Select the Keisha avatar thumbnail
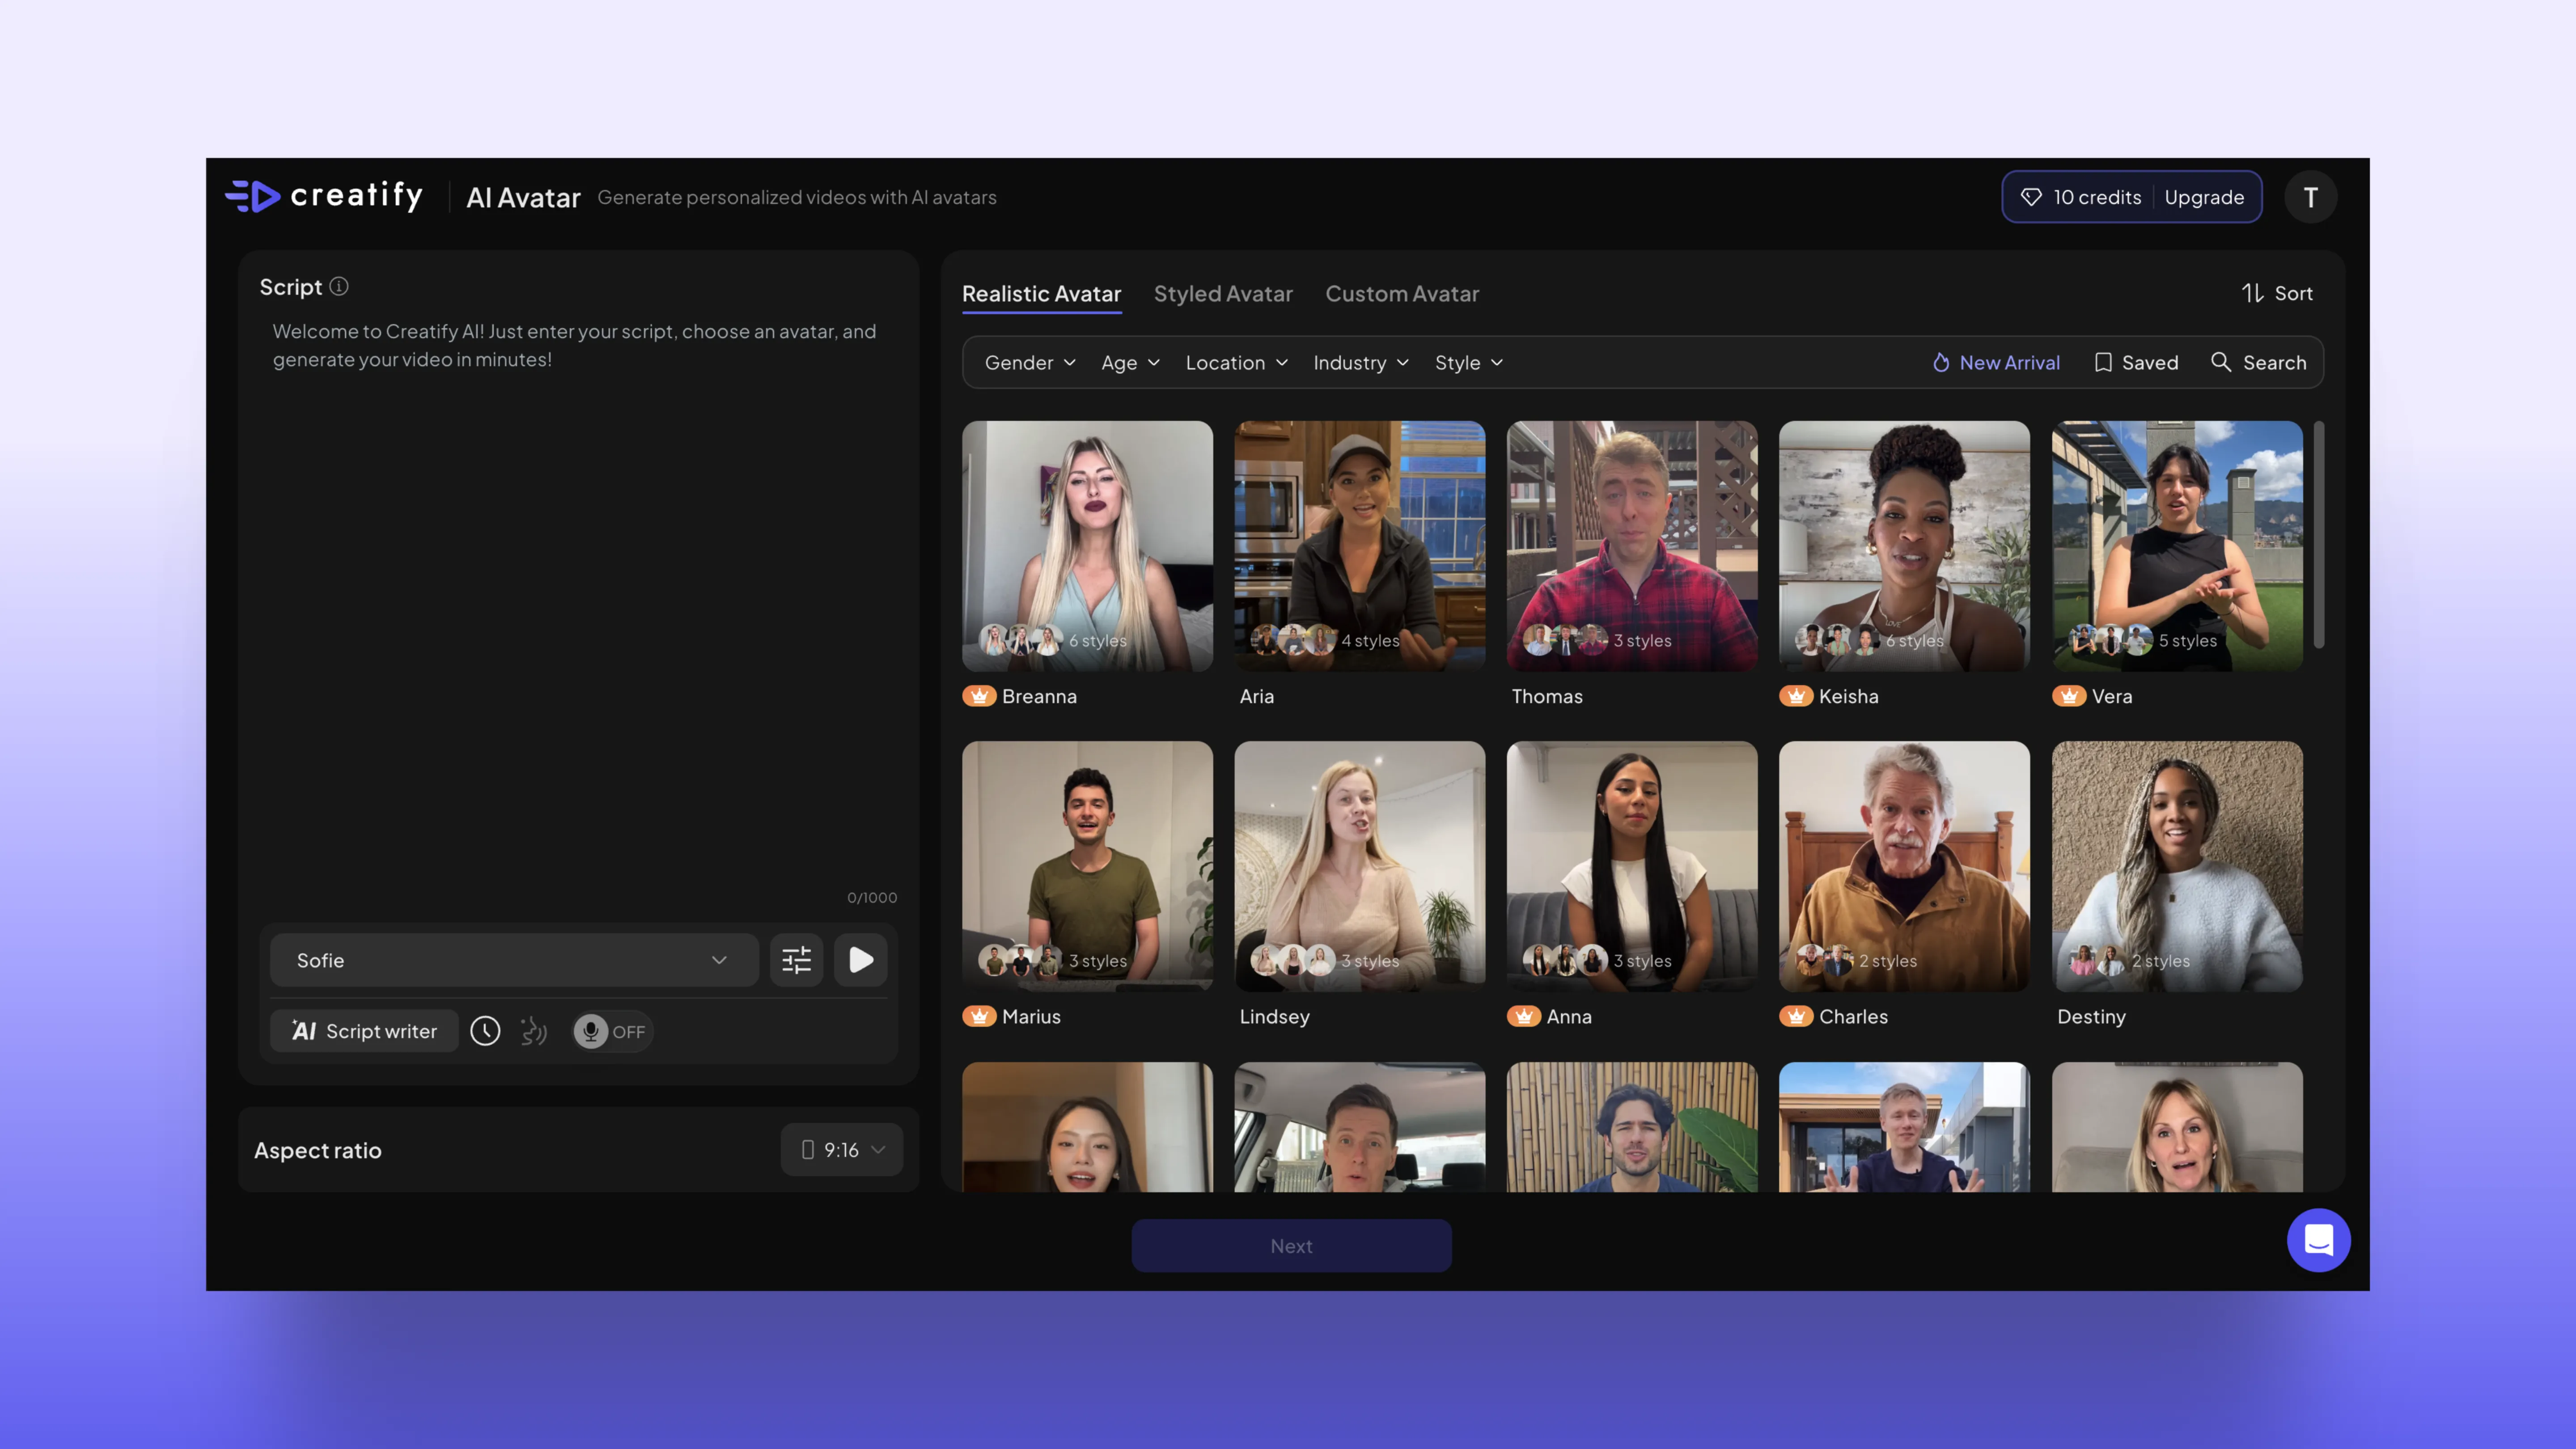The width and height of the screenshot is (2576, 1449). click(x=1904, y=546)
